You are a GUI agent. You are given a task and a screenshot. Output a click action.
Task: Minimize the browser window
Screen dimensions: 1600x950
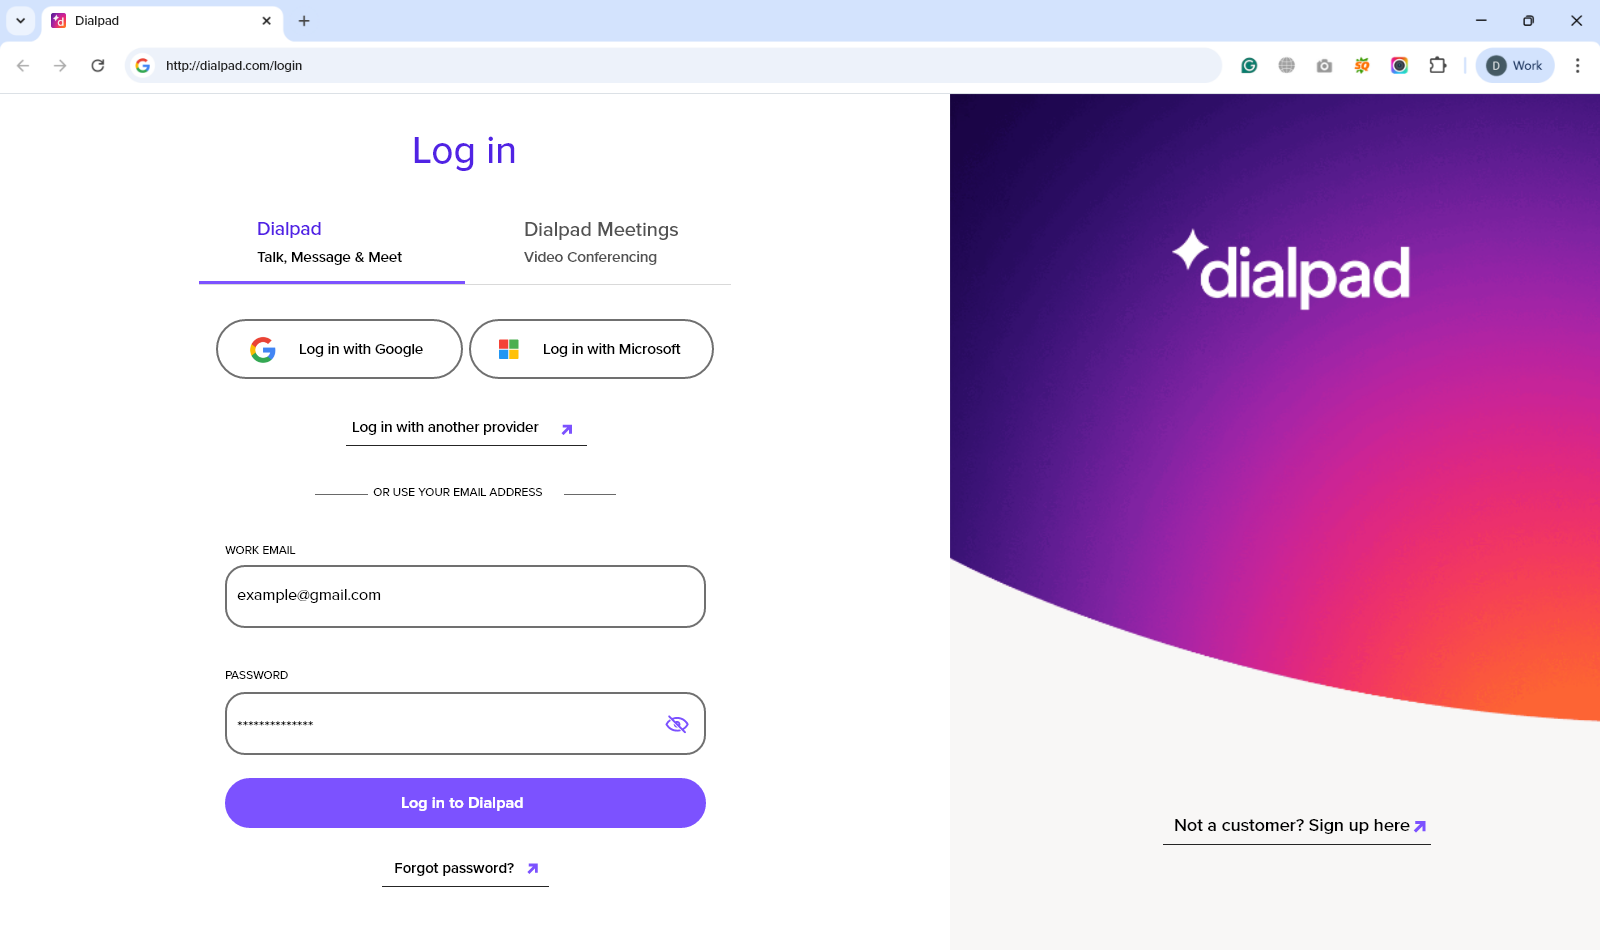[1481, 21]
